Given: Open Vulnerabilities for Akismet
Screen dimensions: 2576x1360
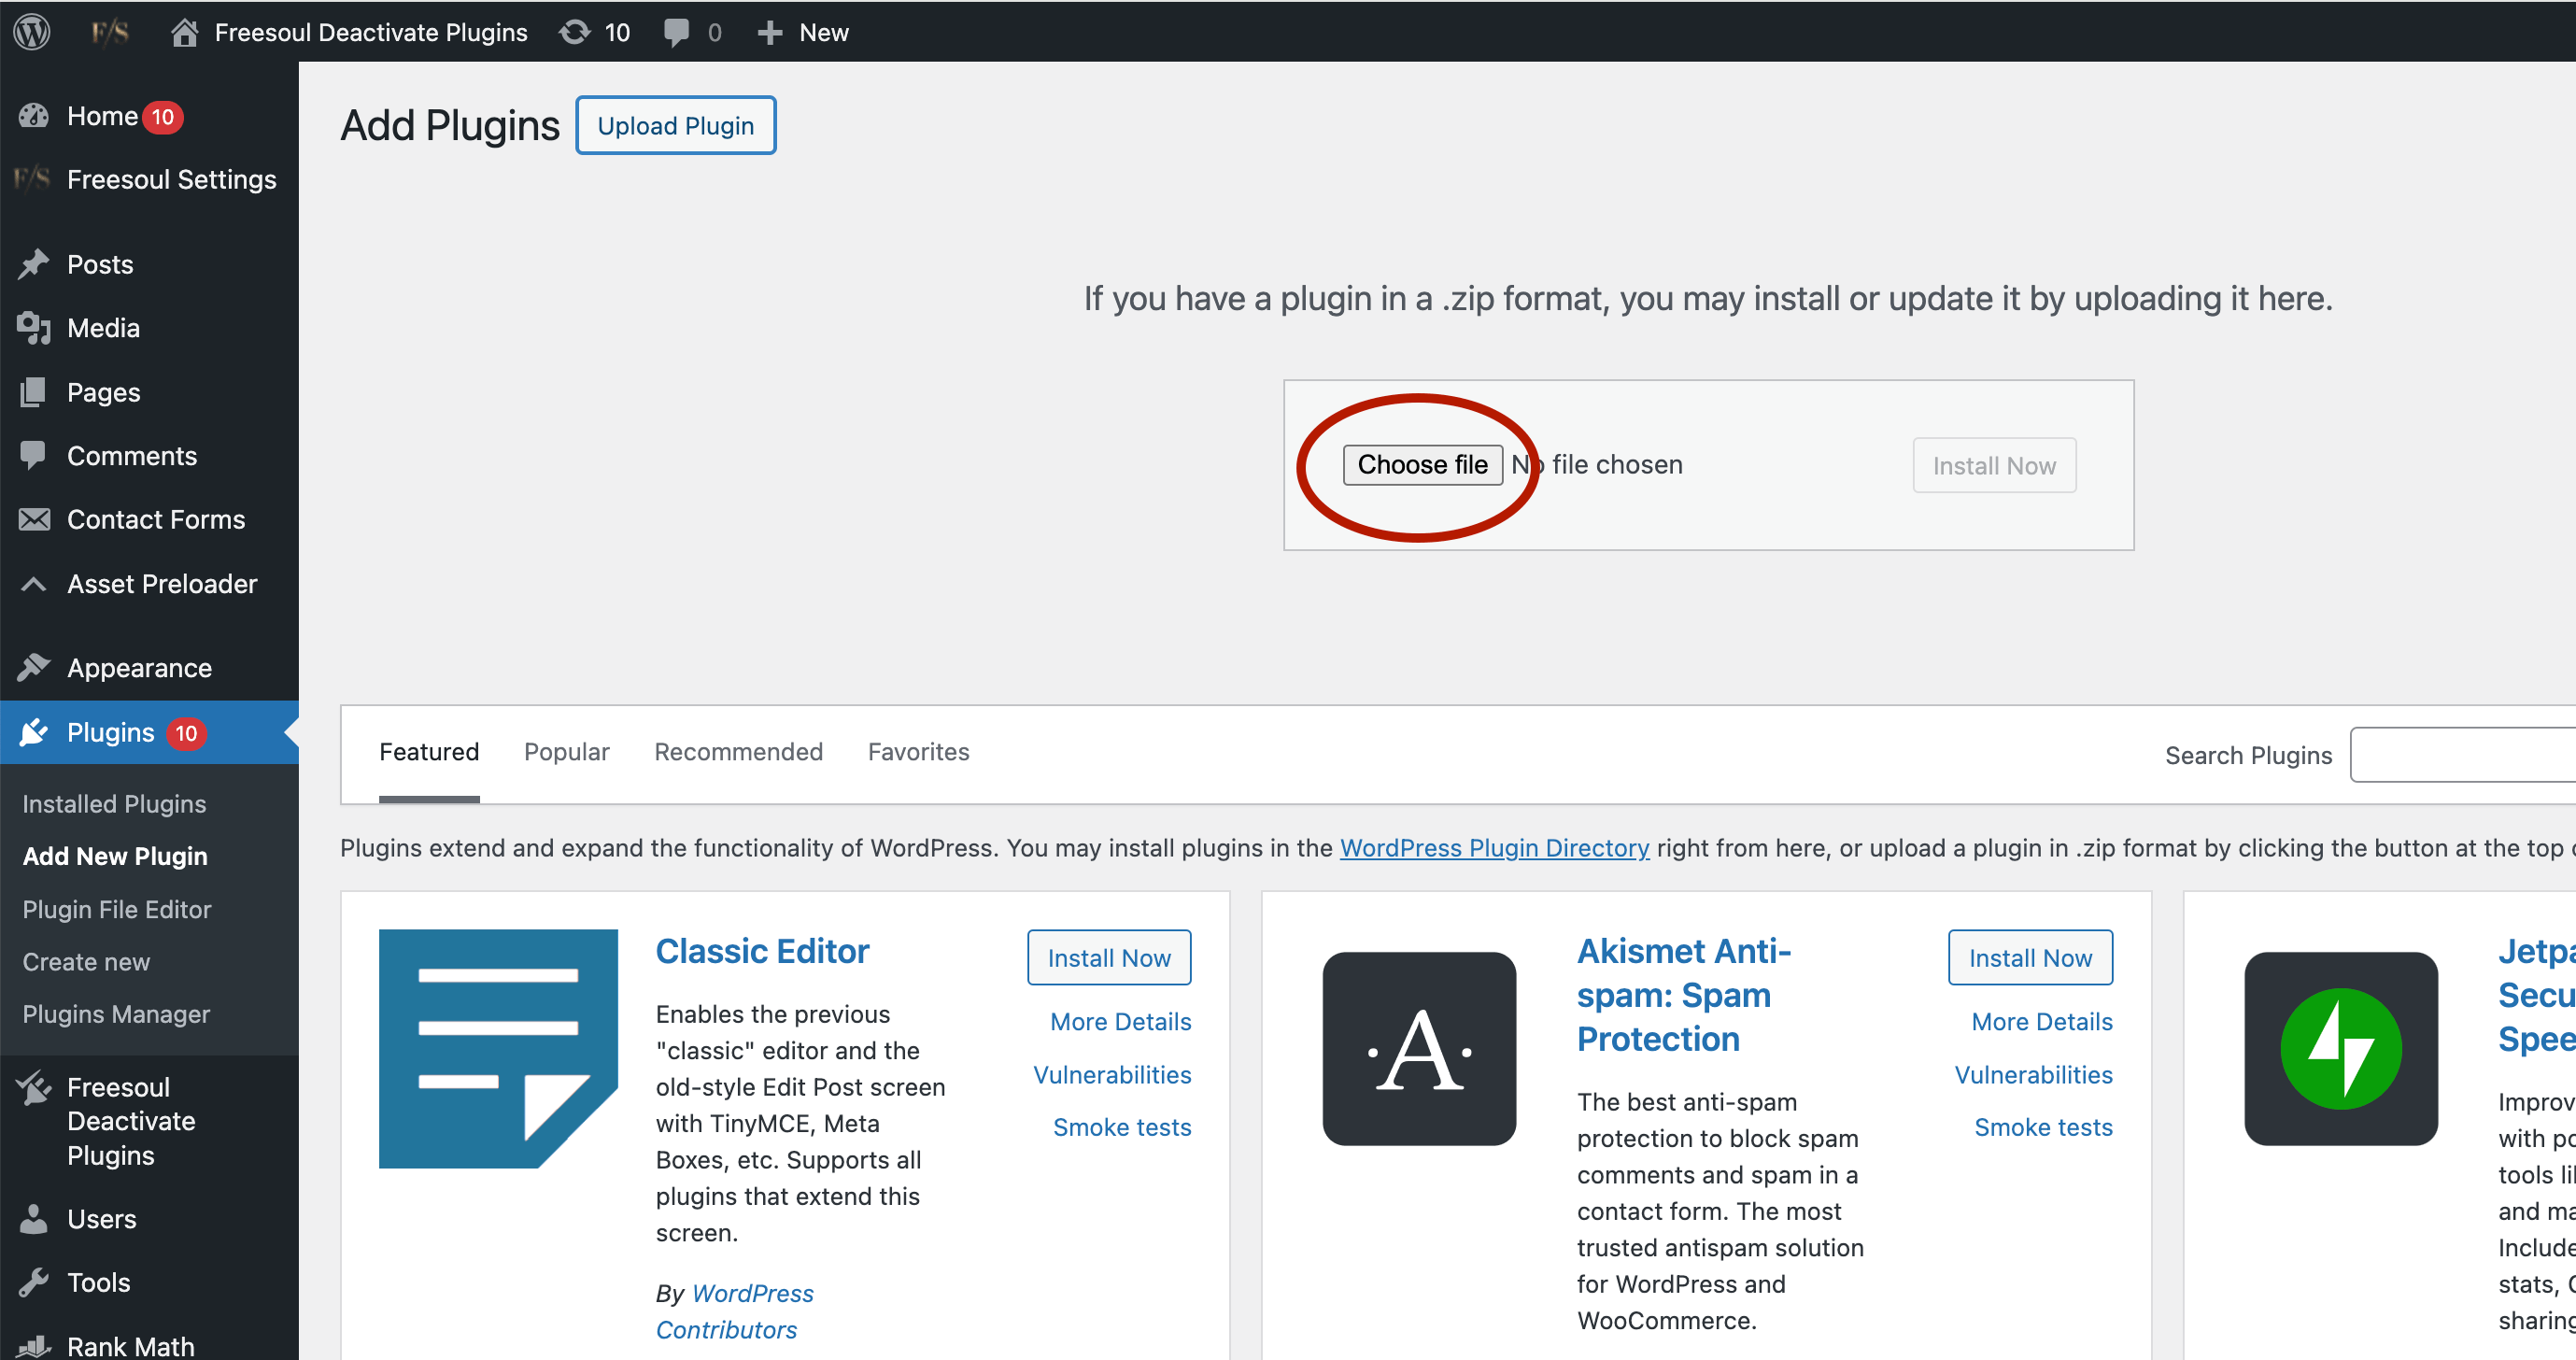Looking at the screenshot, I should click(2034, 1074).
